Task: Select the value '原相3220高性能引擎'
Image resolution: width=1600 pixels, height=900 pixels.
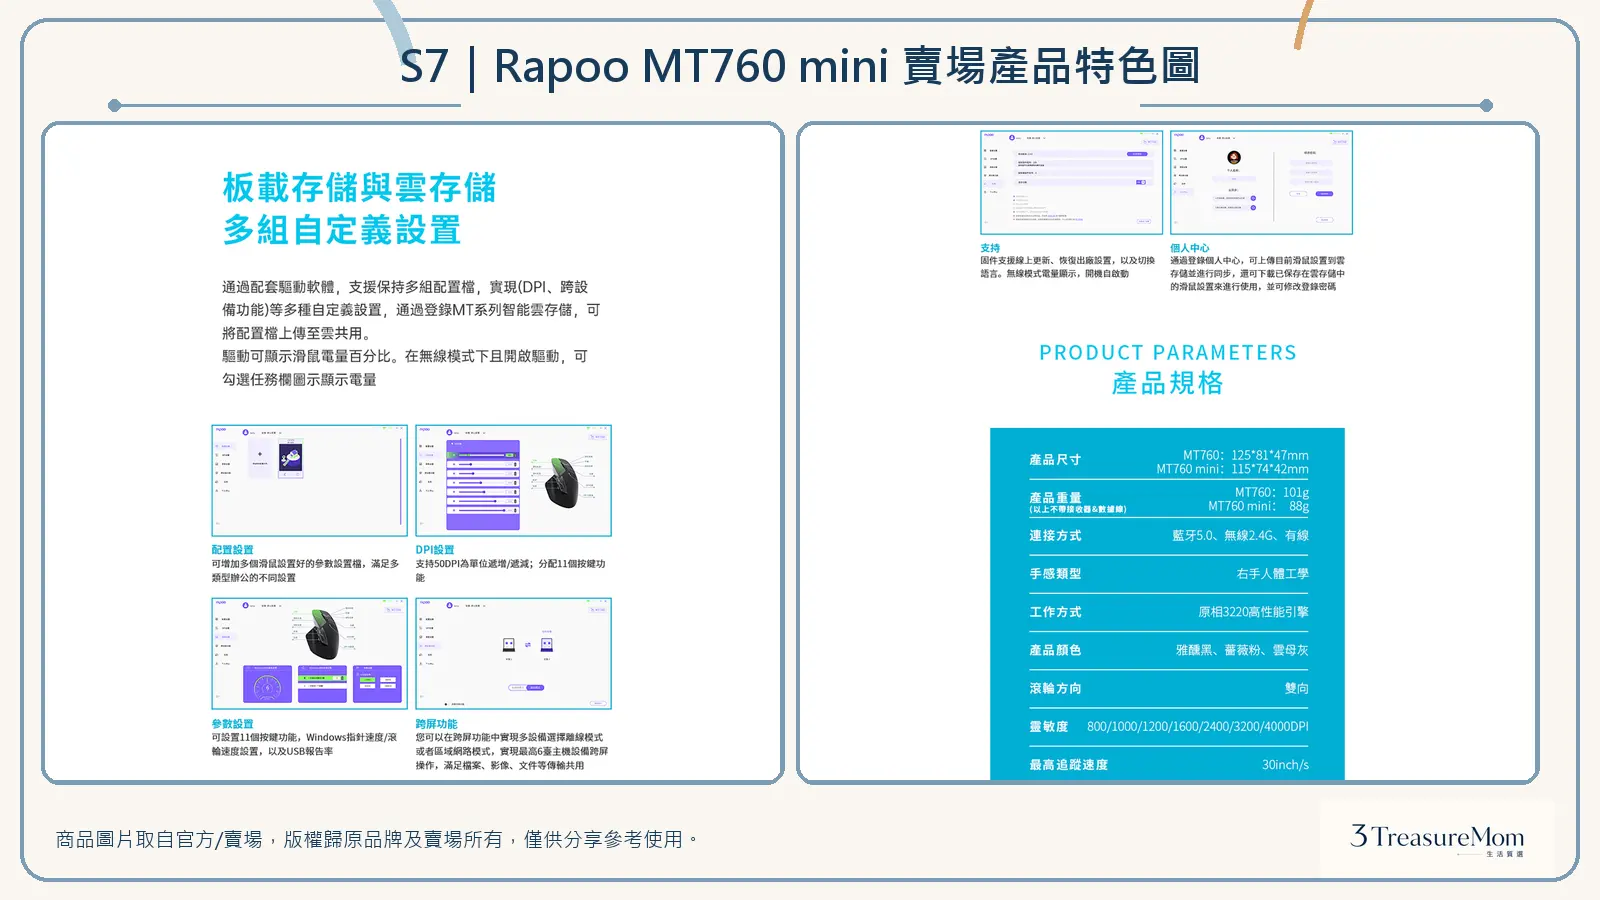Action: 1253,612
